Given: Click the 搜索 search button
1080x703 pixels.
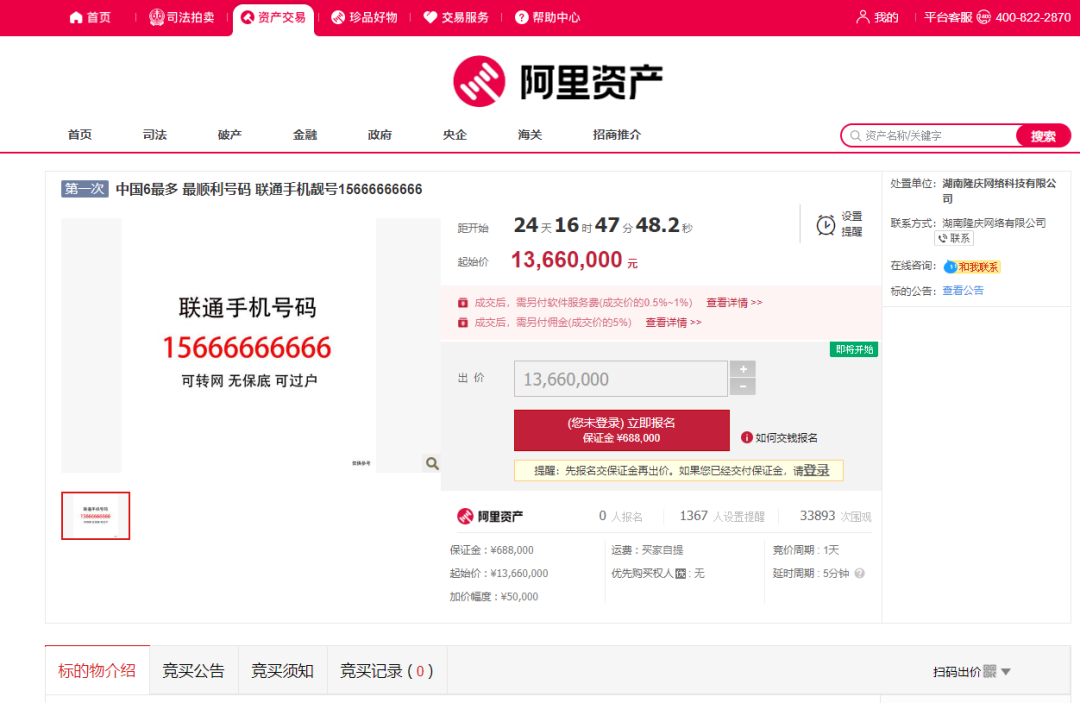Looking at the screenshot, I should [x=1043, y=136].
